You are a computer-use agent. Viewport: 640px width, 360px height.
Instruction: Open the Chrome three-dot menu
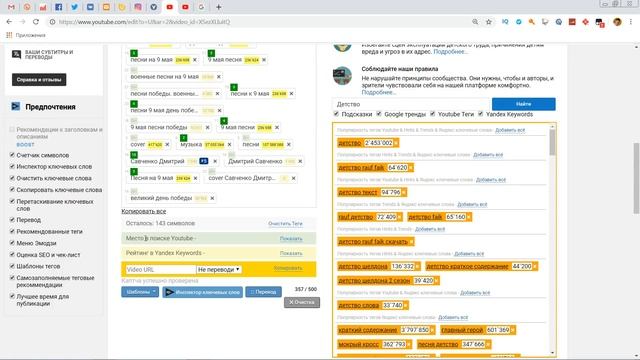point(631,22)
